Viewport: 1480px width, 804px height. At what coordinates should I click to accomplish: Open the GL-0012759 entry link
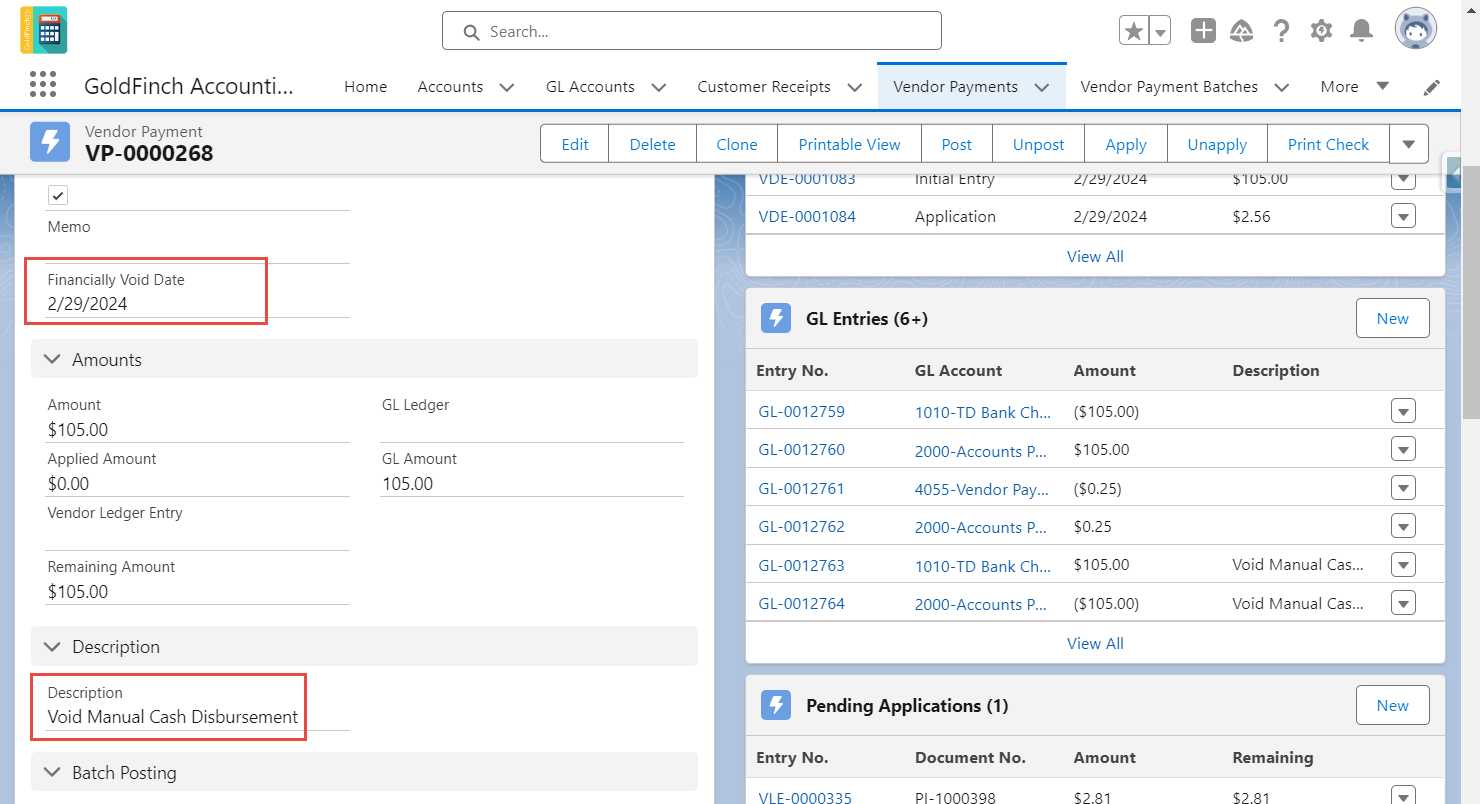coord(801,411)
